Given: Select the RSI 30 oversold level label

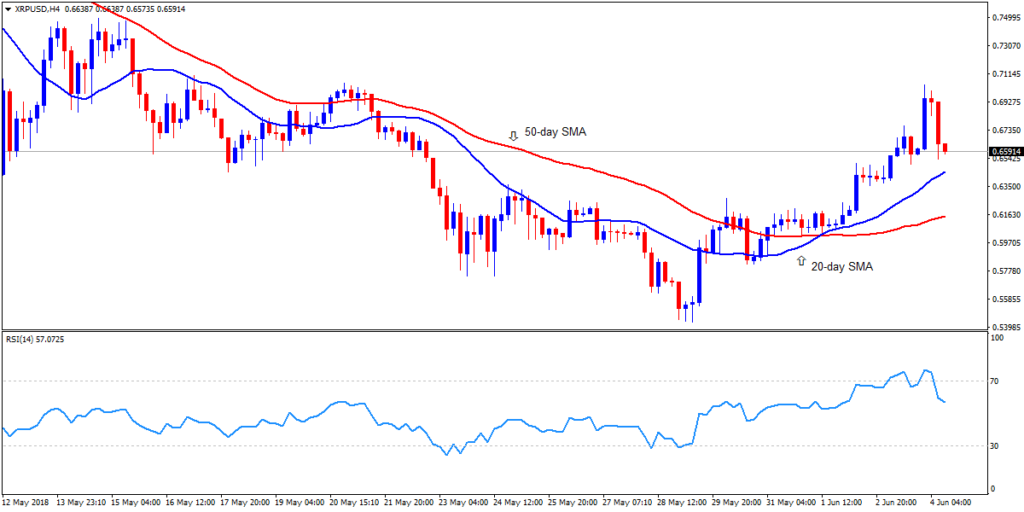Looking at the screenshot, I should tap(995, 446).
